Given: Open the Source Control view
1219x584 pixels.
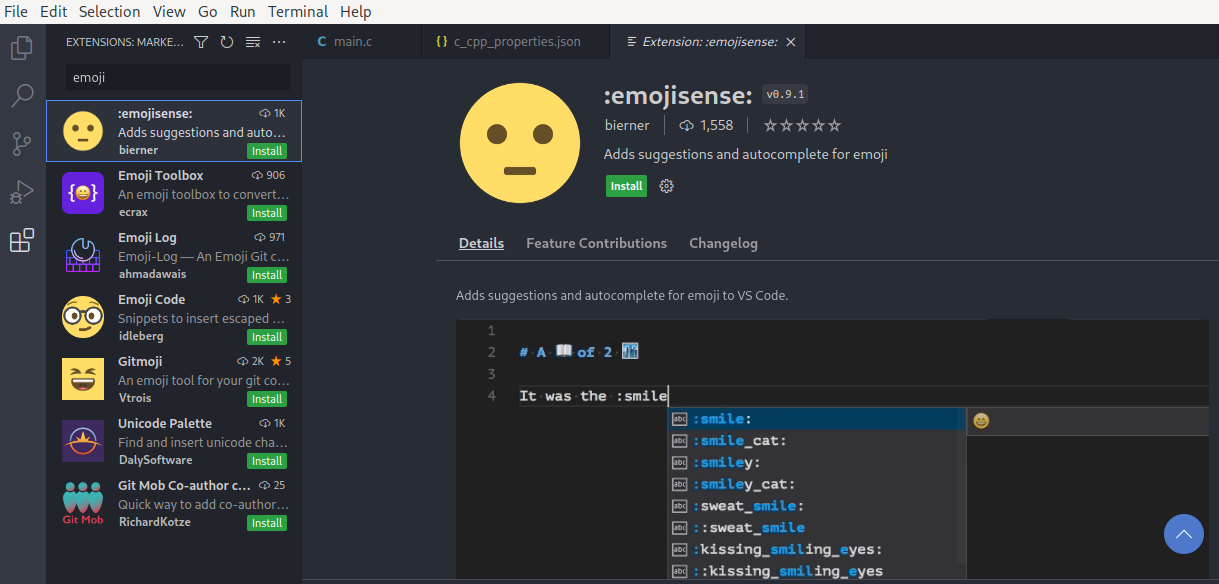Looking at the screenshot, I should [22, 144].
